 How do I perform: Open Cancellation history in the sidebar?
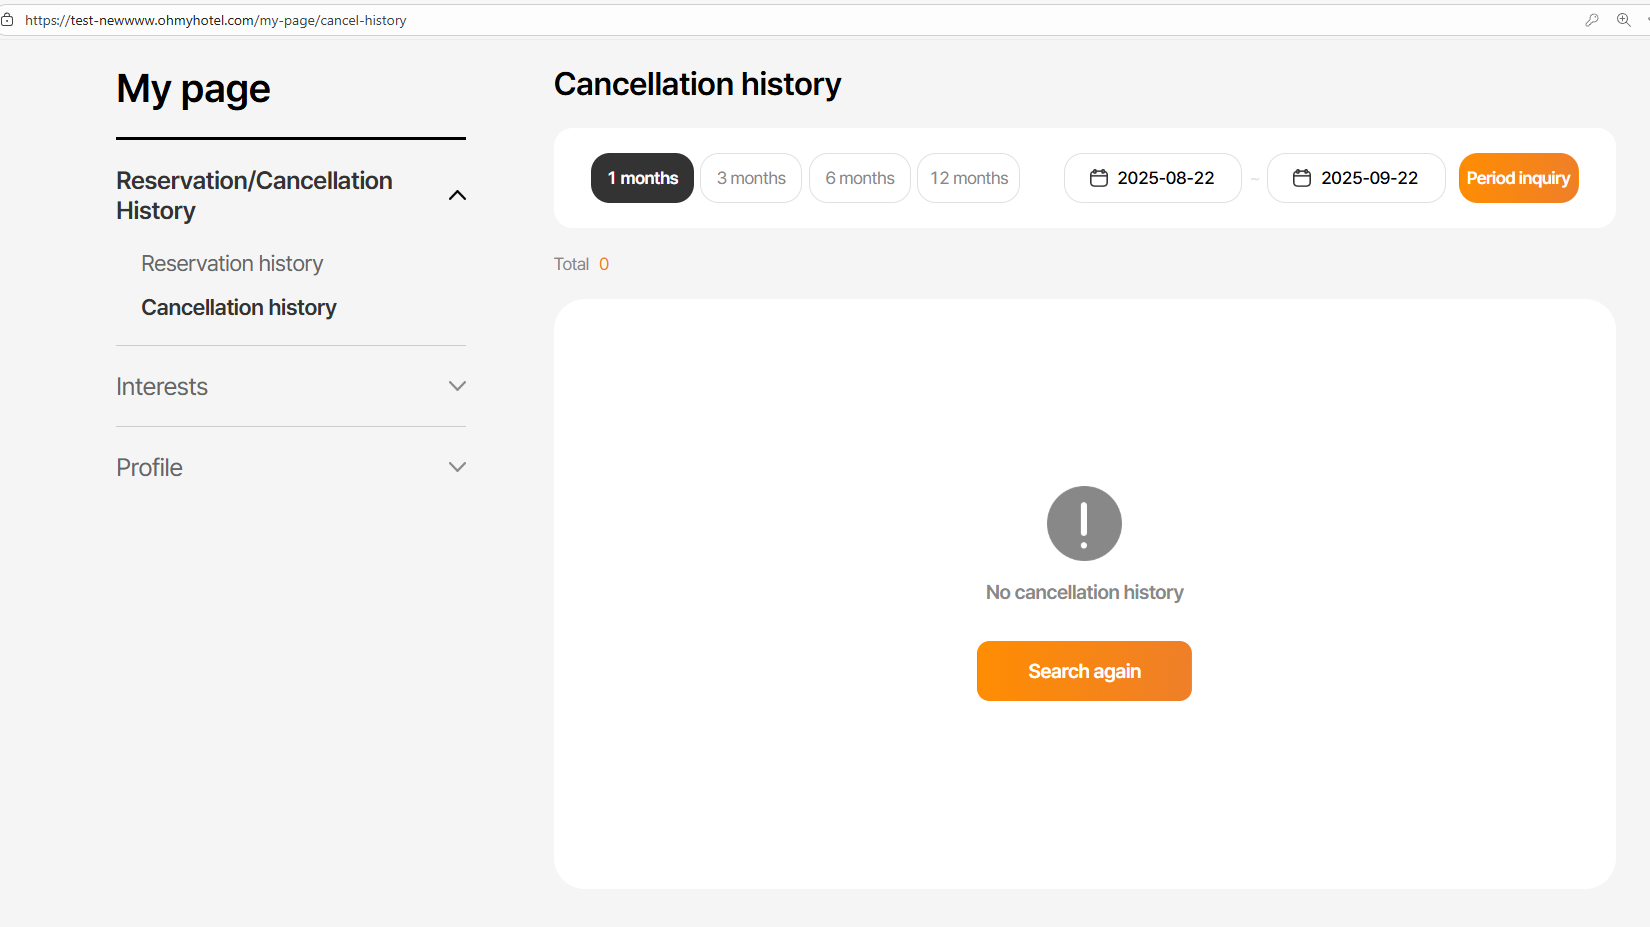(x=239, y=308)
